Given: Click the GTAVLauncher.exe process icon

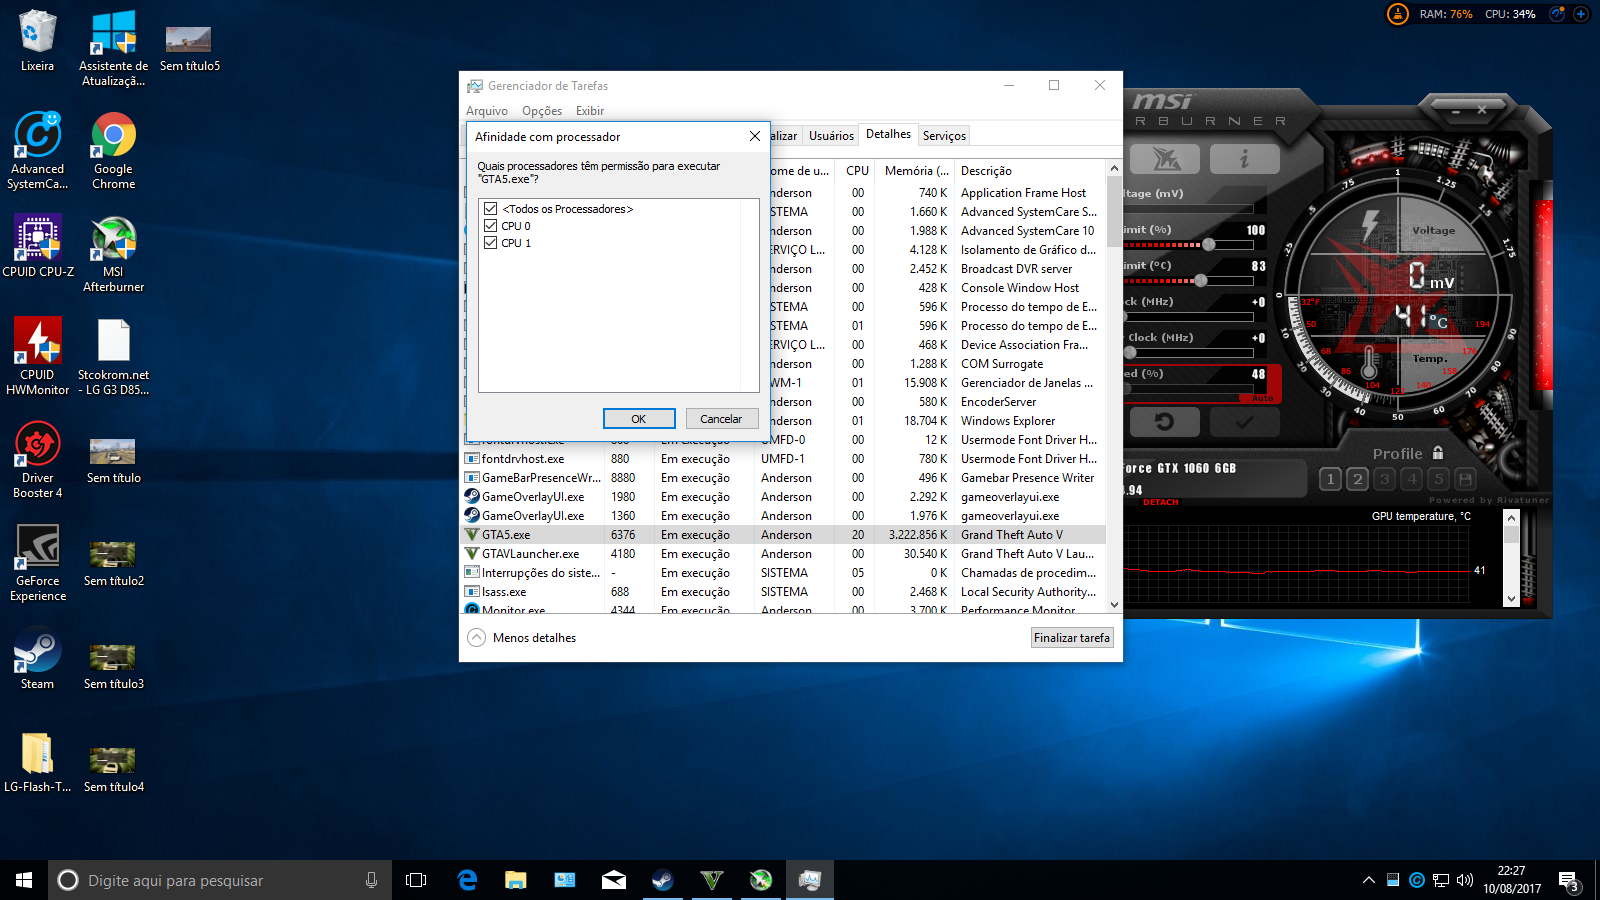Looking at the screenshot, I should pos(472,554).
